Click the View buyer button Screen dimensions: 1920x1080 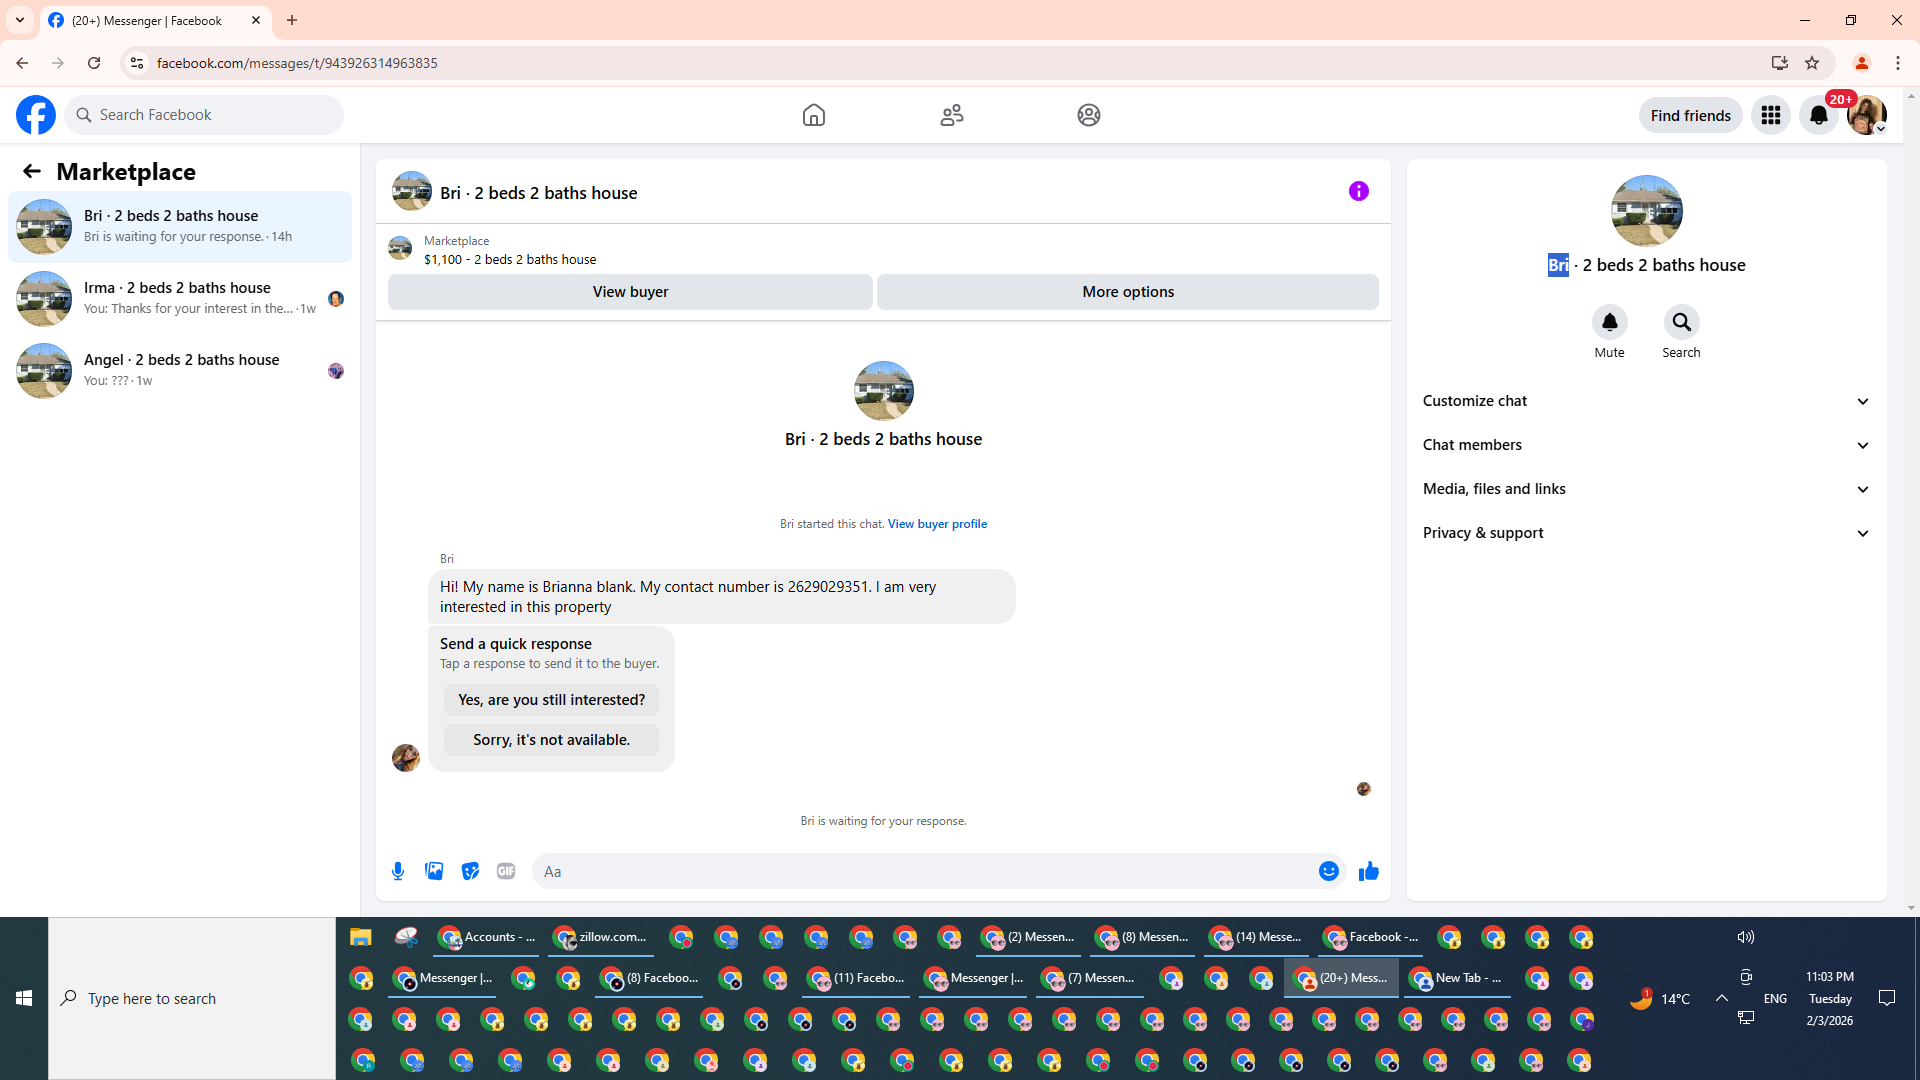(x=630, y=292)
